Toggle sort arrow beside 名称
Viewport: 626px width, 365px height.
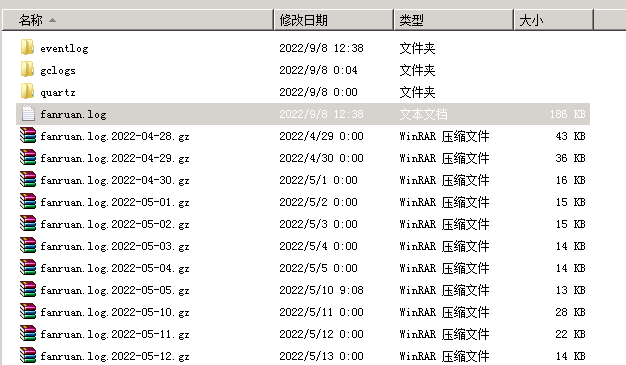(52, 20)
